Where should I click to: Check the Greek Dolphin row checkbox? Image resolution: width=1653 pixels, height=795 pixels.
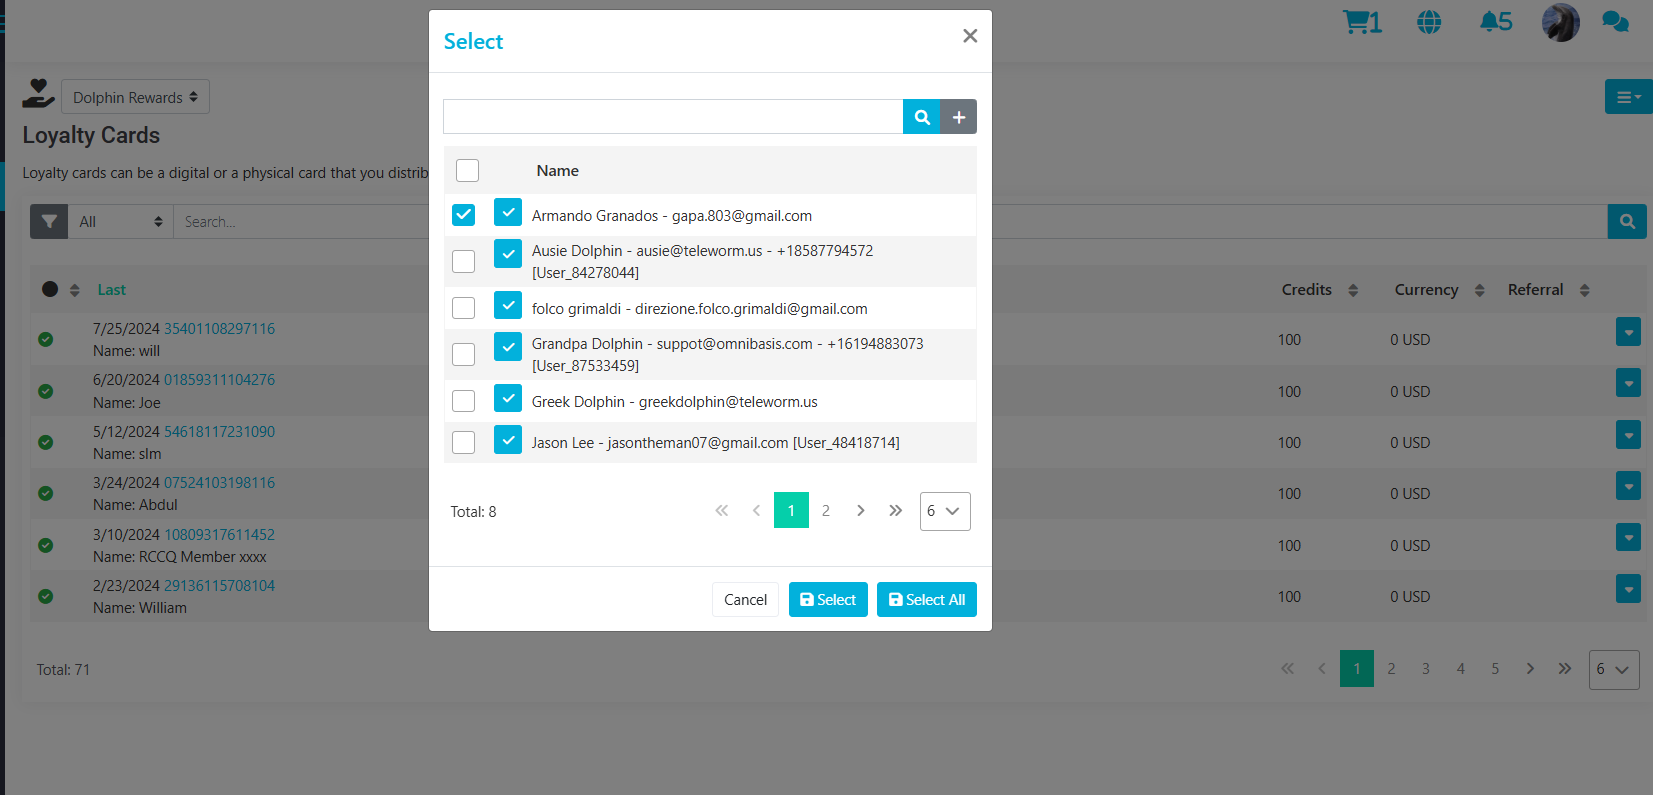tap(463, 401)
